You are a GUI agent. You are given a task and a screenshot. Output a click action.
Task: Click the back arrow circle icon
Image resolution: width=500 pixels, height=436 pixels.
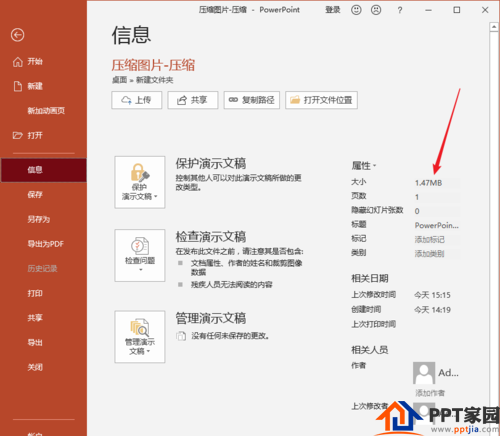(17, 35)
